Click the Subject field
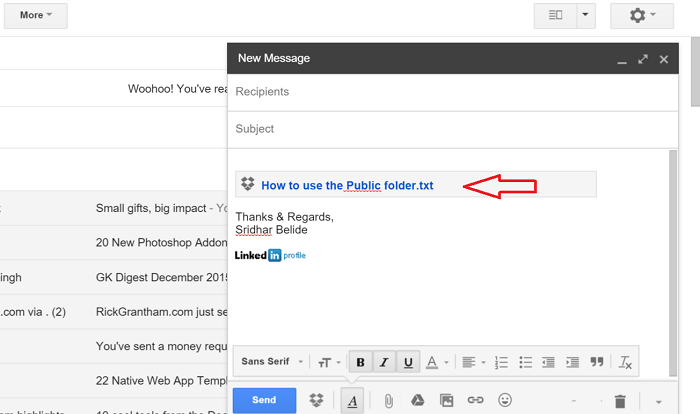 pyautogui.click(x=453, y=129)
